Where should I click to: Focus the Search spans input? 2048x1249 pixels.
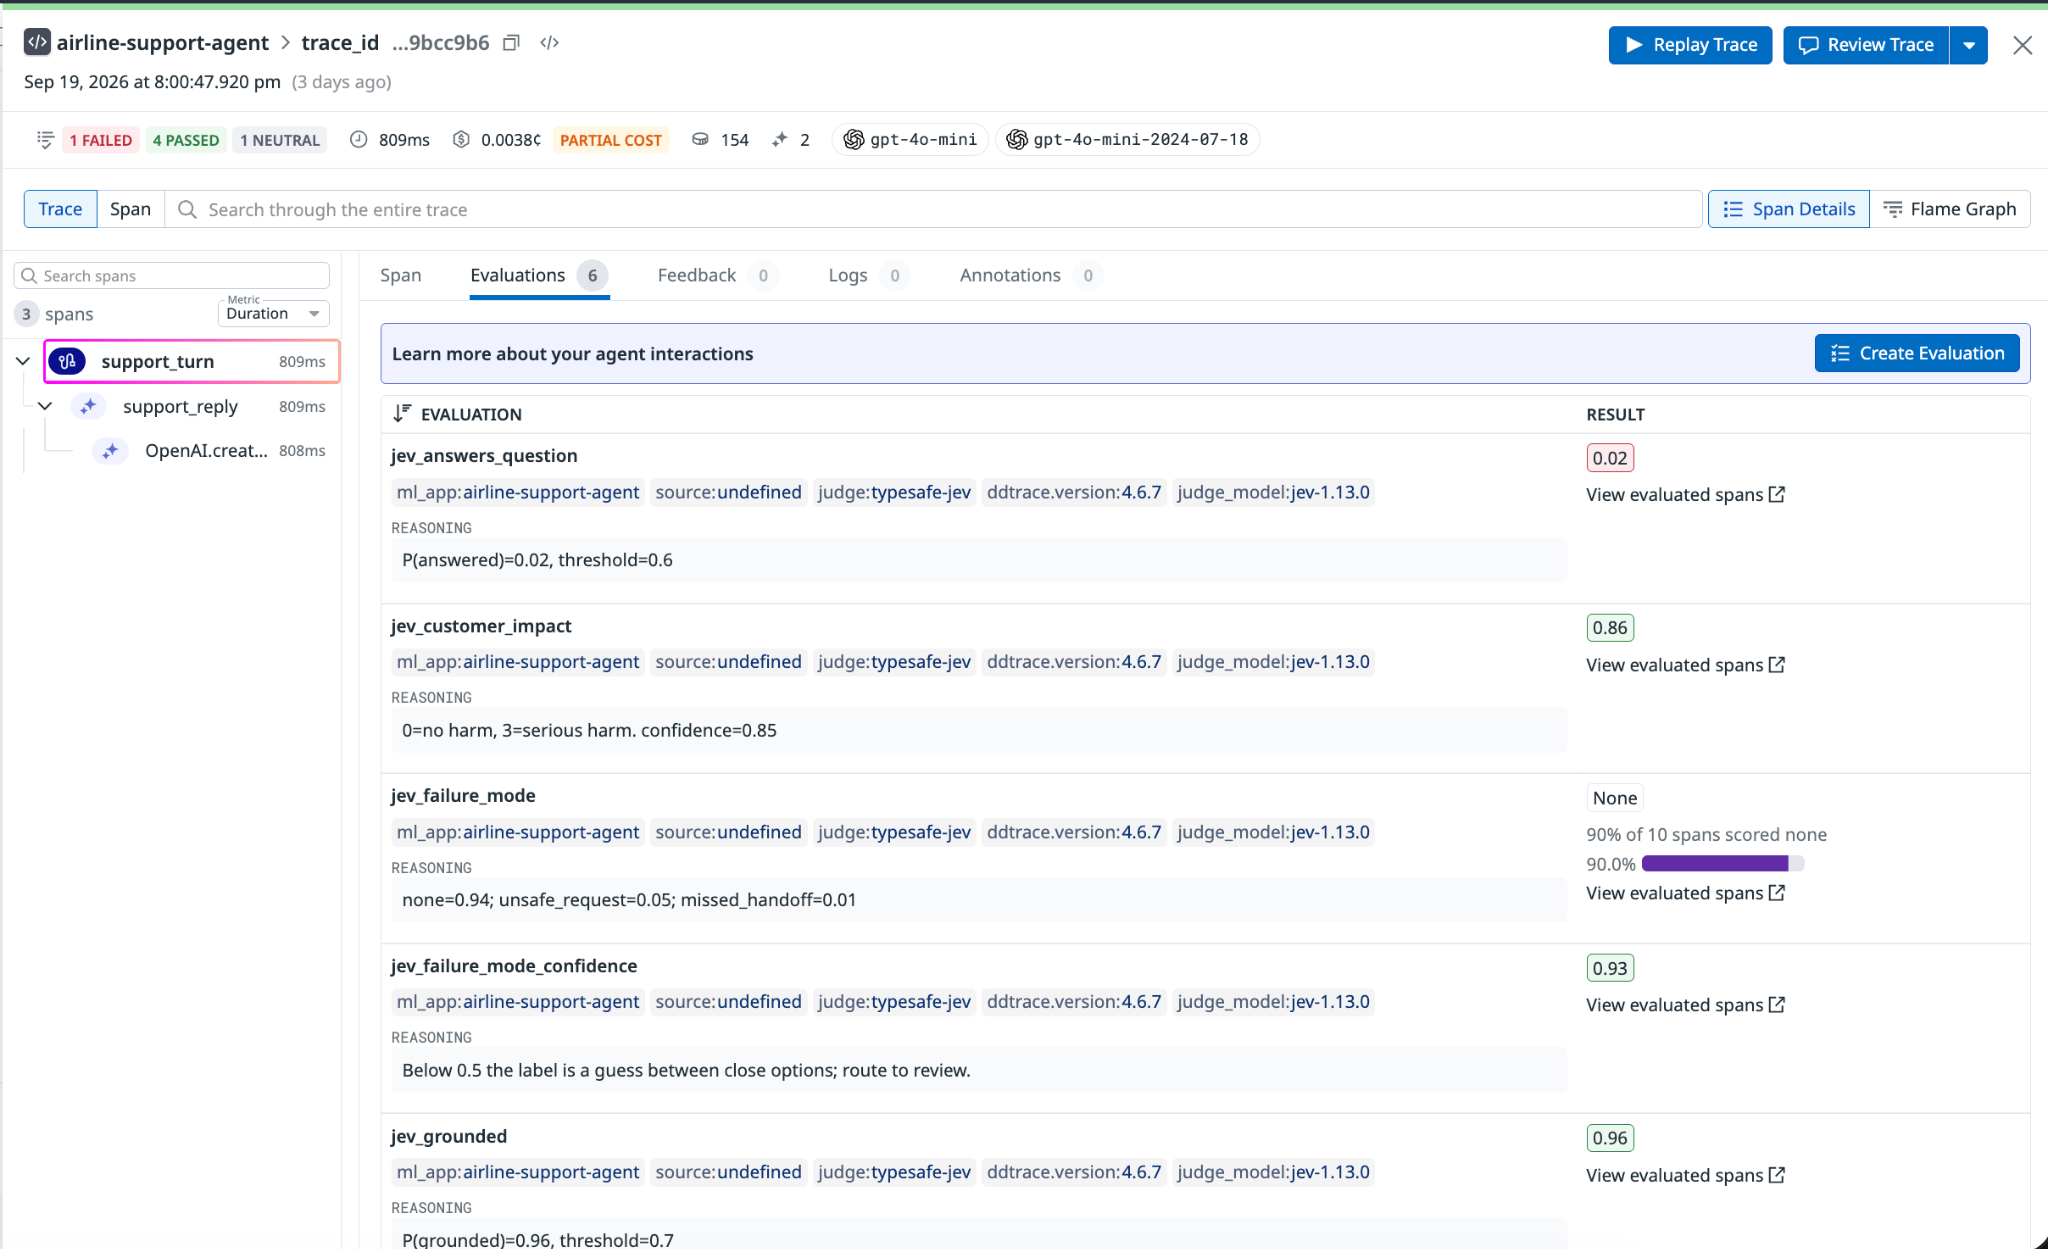tap(172, 276)
